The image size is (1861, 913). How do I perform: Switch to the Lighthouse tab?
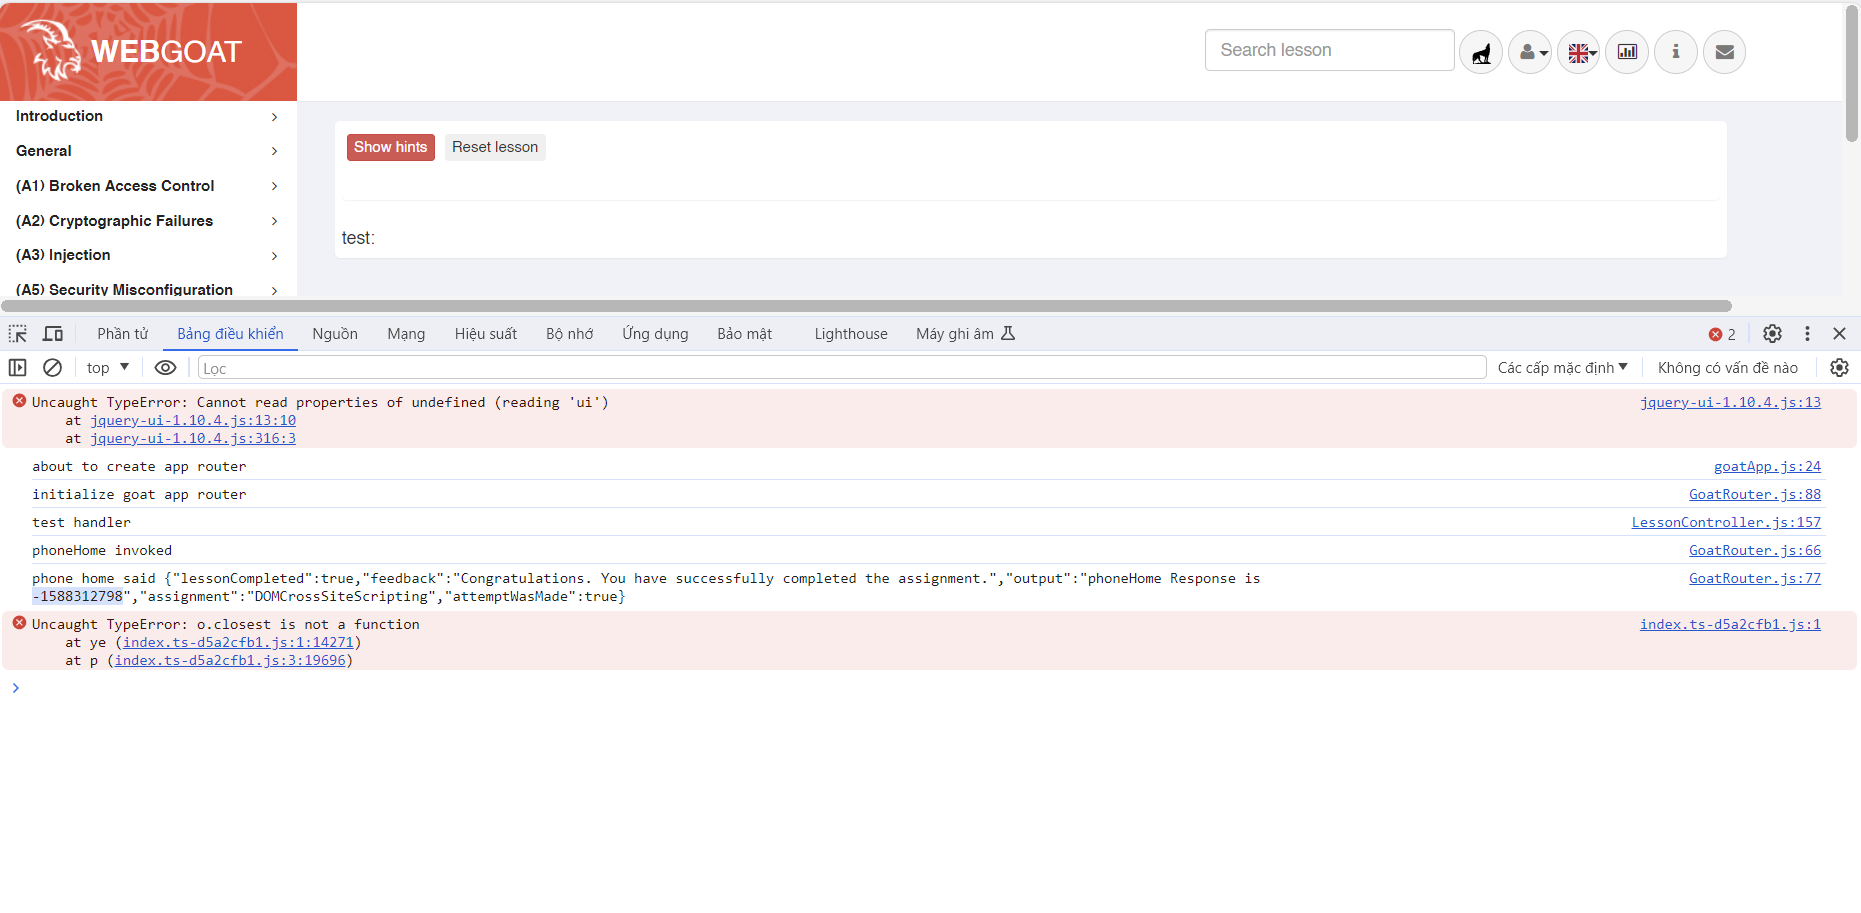tap(851, 334)
